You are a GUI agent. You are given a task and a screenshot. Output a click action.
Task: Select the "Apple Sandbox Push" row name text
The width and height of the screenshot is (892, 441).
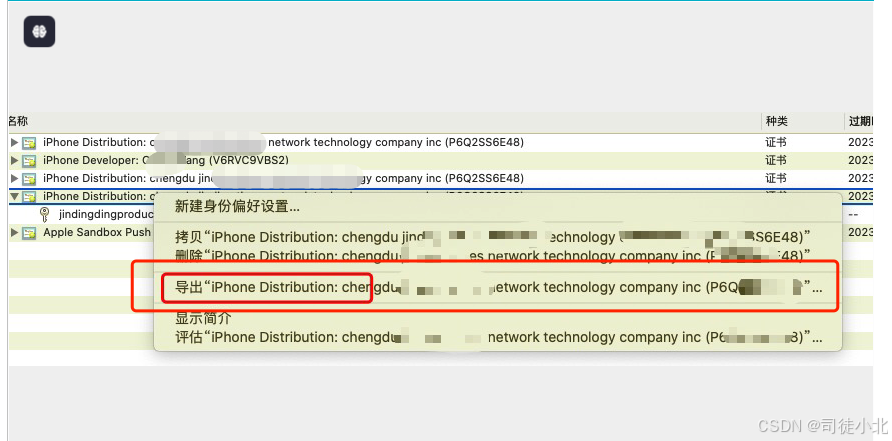click(x=97, y=232)
